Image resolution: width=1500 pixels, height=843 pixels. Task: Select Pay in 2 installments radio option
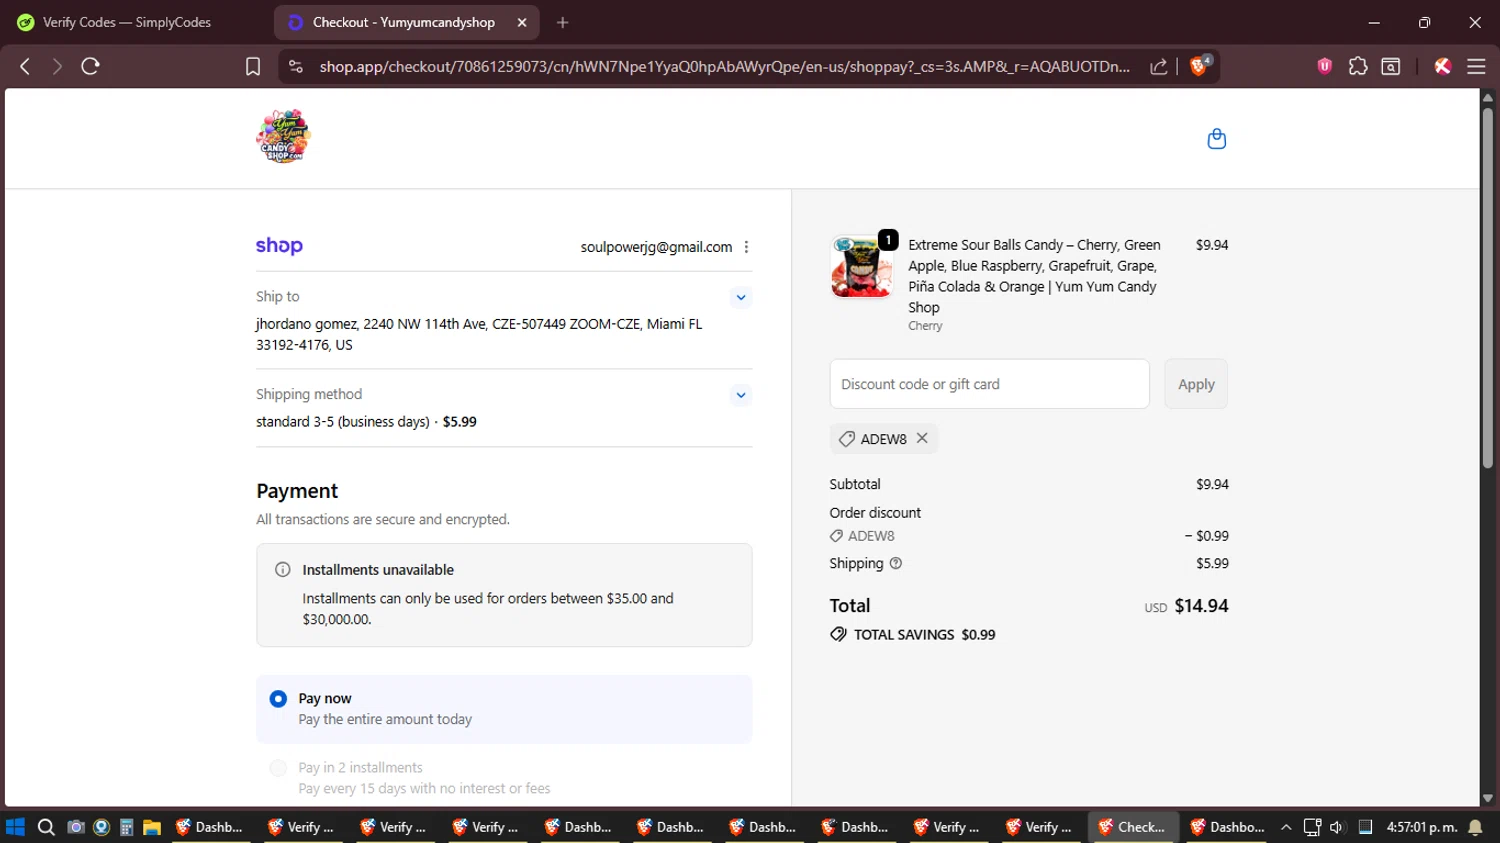pyautogui.click(x=278, y=768)
